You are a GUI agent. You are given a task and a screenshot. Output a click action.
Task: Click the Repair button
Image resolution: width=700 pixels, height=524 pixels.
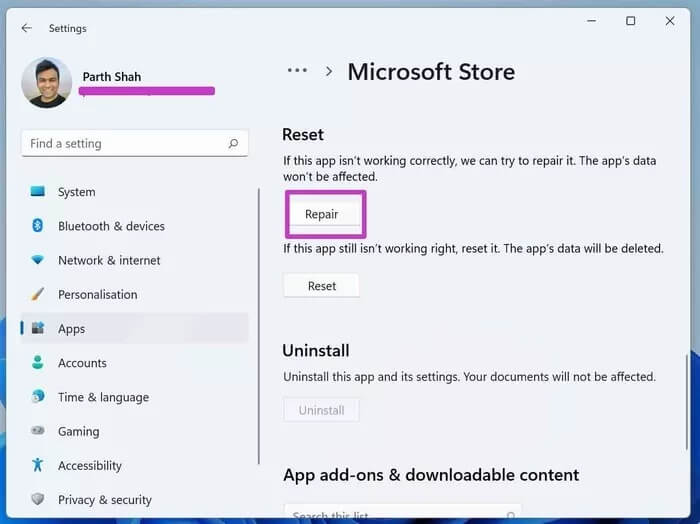click(324, 214)
